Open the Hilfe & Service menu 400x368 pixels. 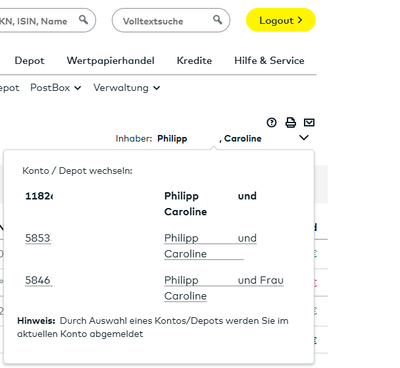[269, 61]
